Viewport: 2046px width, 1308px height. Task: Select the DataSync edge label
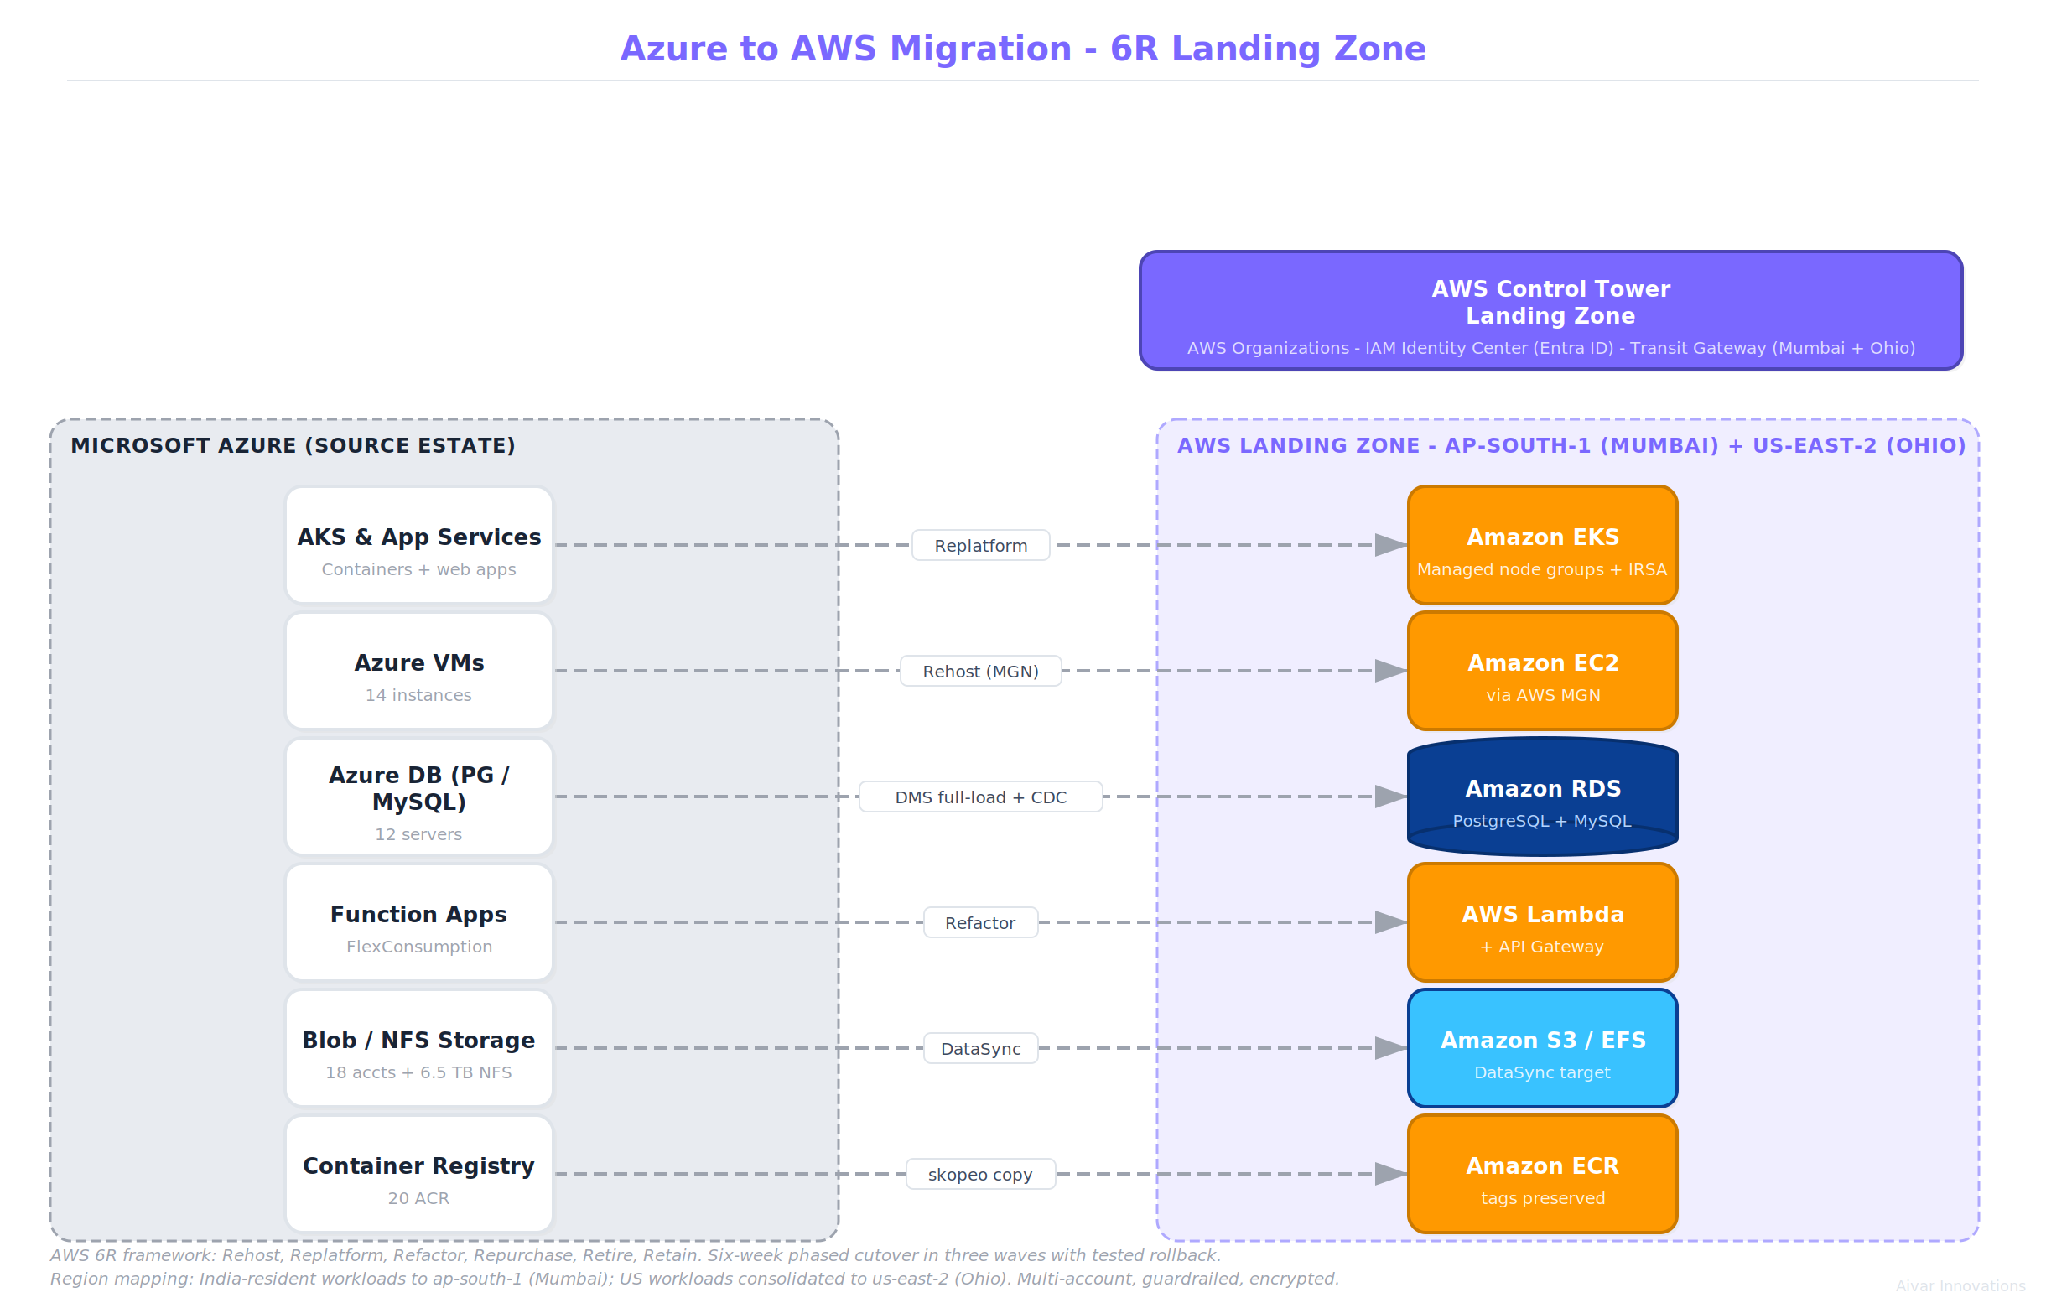tap(981, 1048)
